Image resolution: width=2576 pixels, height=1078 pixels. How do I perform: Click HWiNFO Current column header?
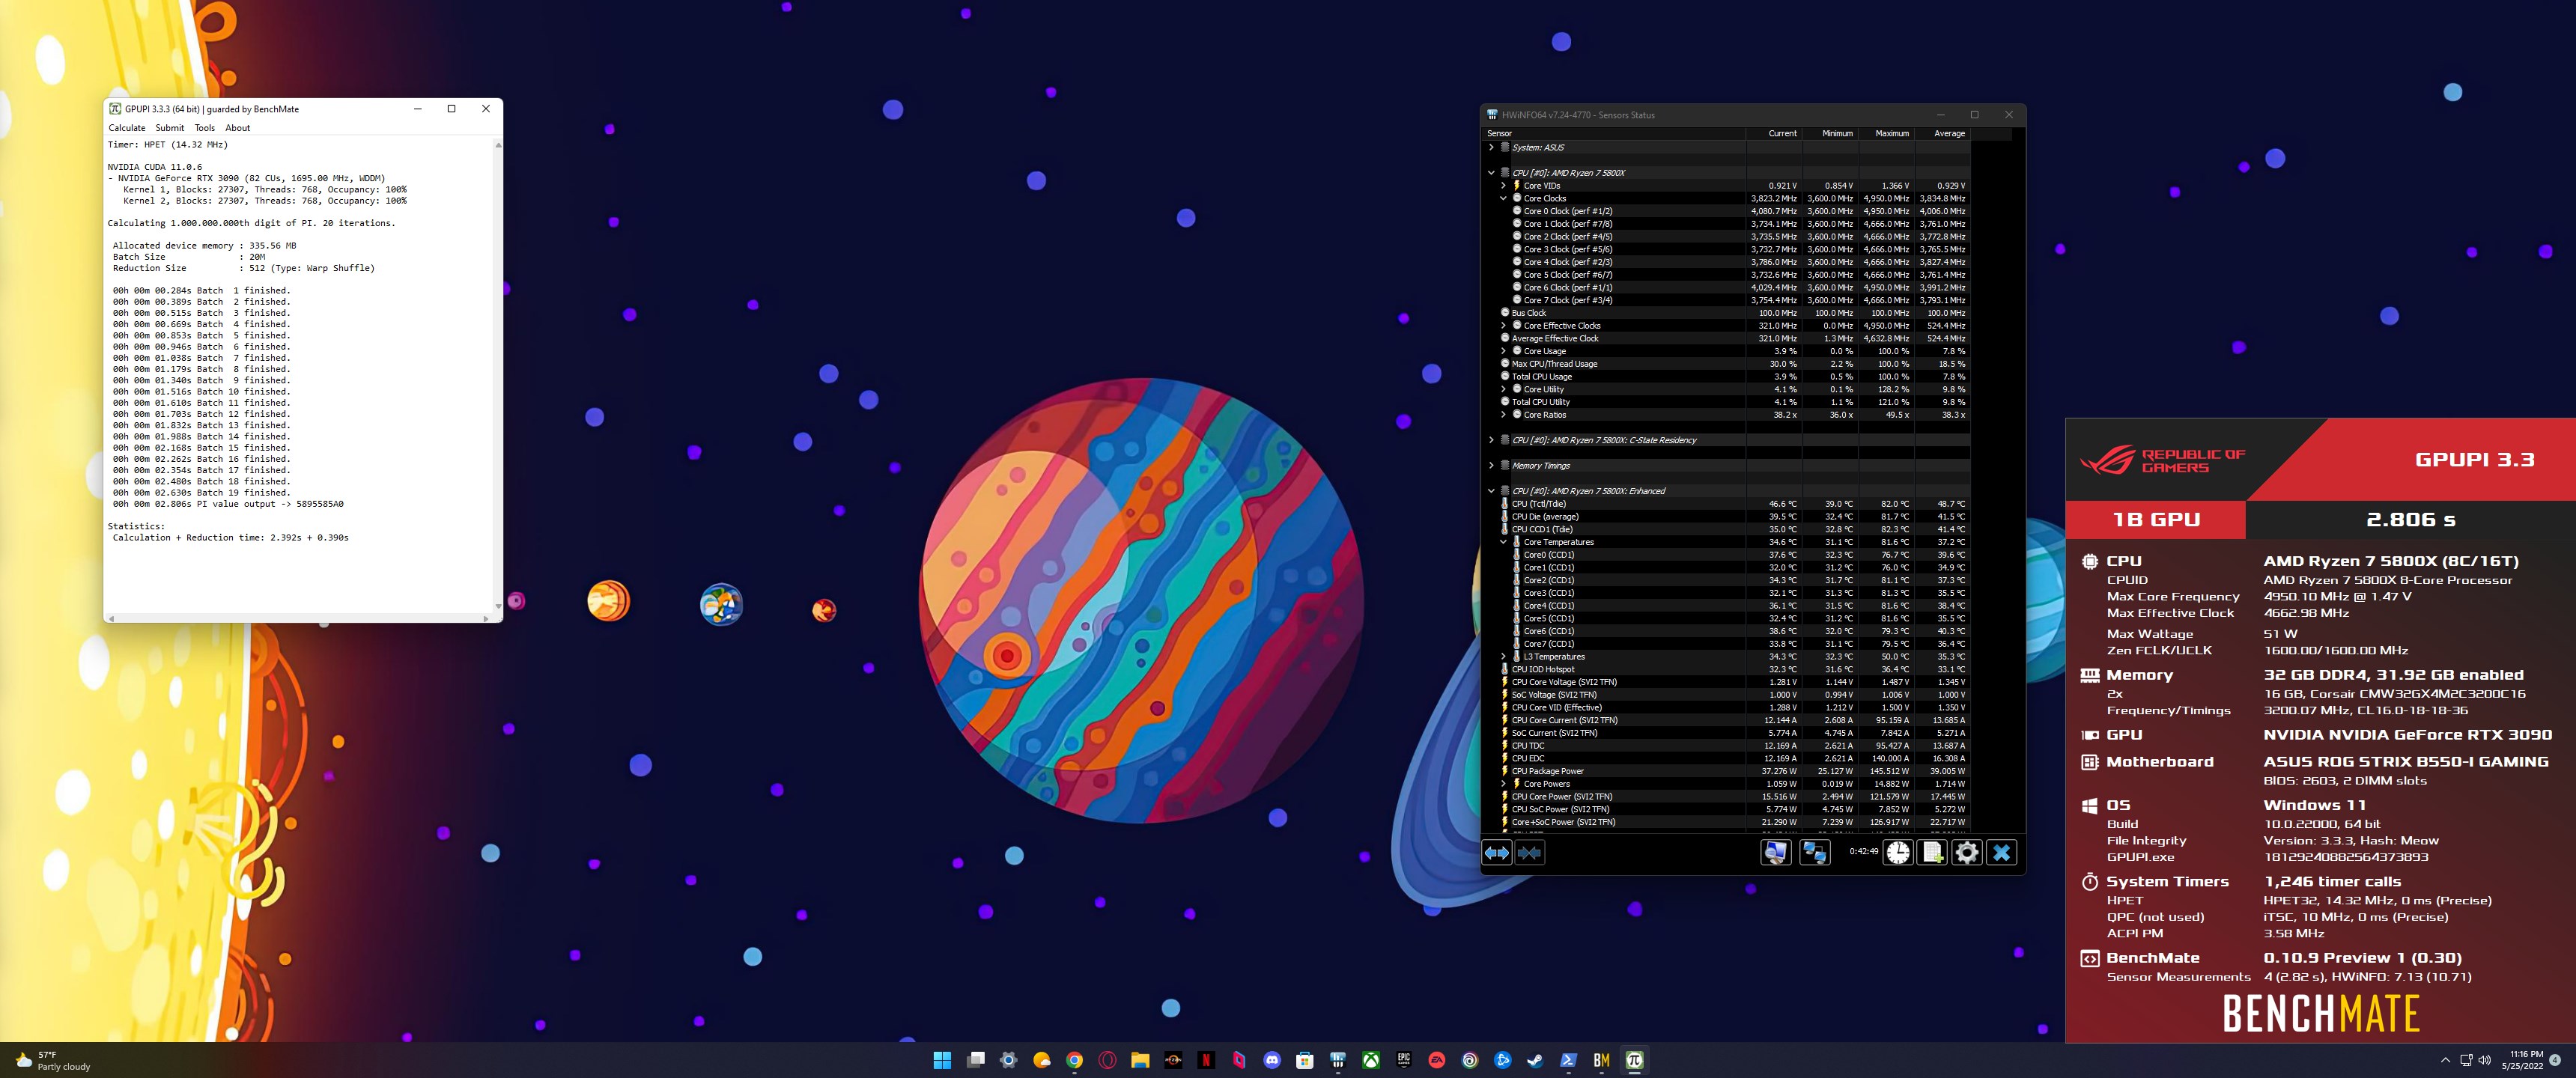[1774, 133]
